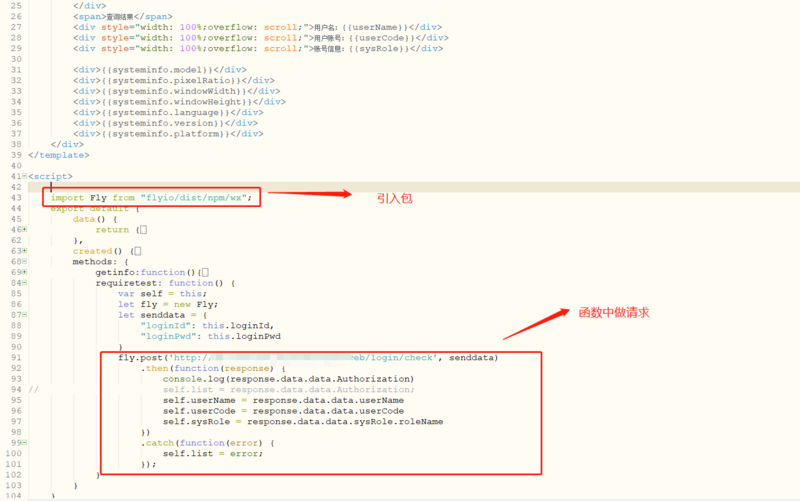Click 'requiretest: function() {' text

pos(165,283)
